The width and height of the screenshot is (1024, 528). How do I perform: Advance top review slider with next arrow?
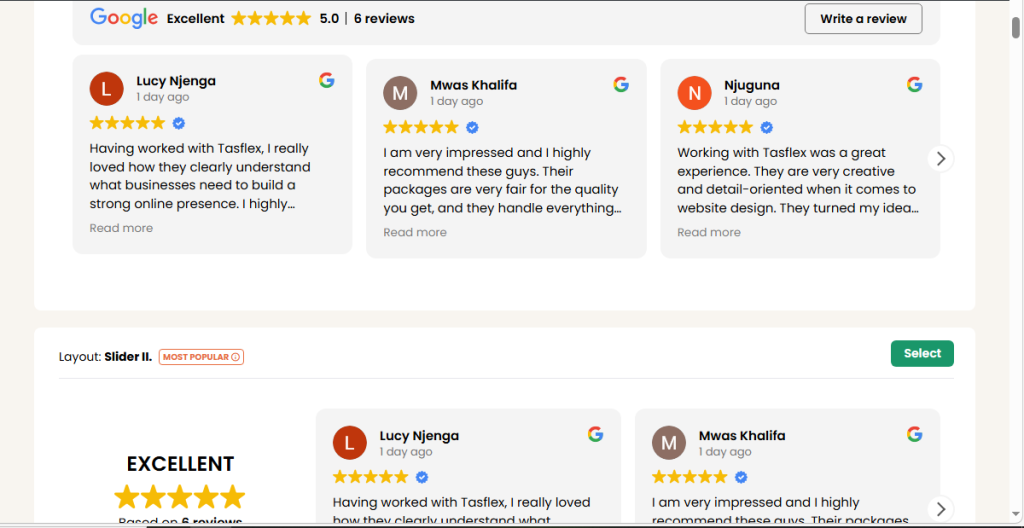940,158
